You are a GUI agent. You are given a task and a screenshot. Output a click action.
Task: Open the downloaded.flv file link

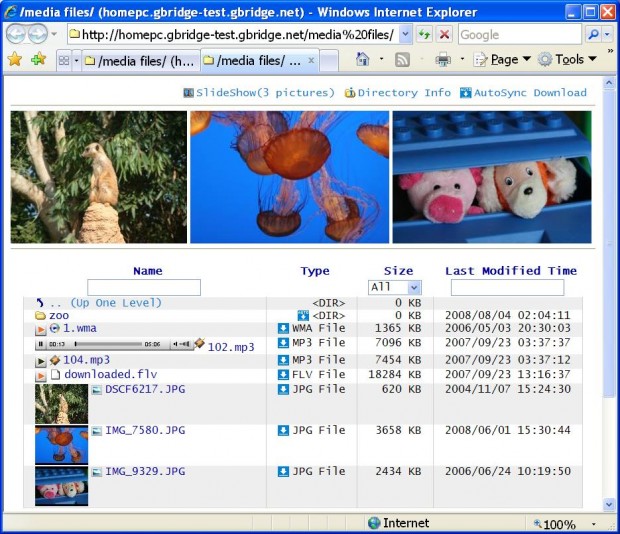[x=111, y=374]
